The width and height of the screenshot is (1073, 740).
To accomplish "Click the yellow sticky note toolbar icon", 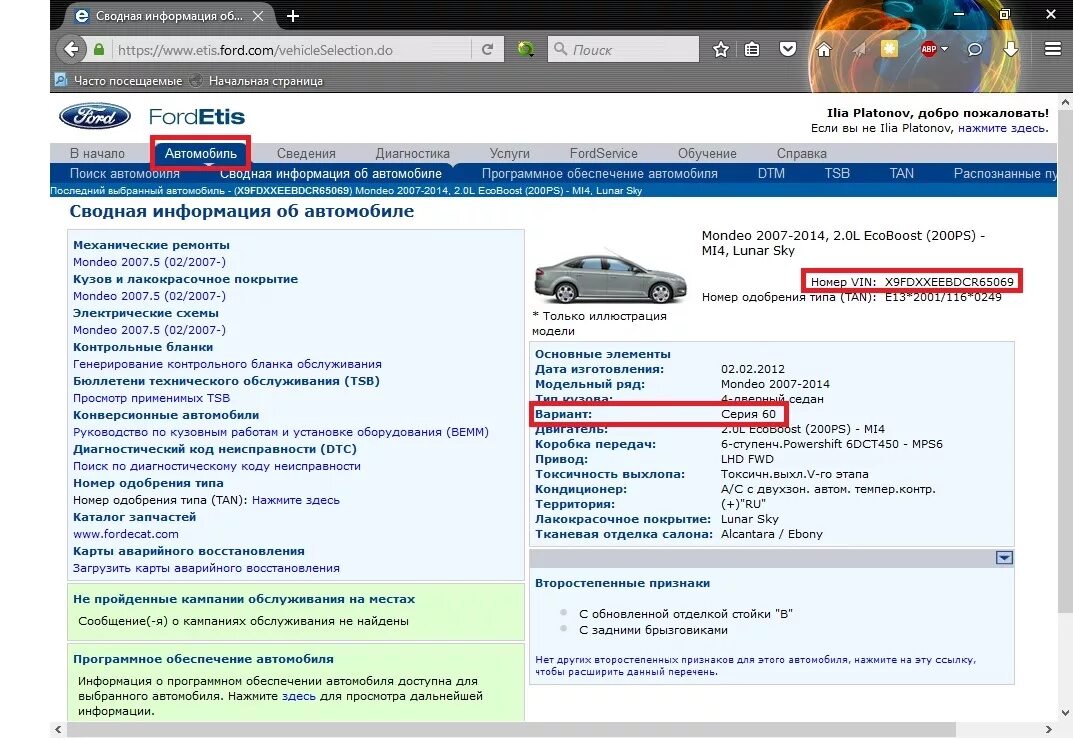I will click(889, 49).
